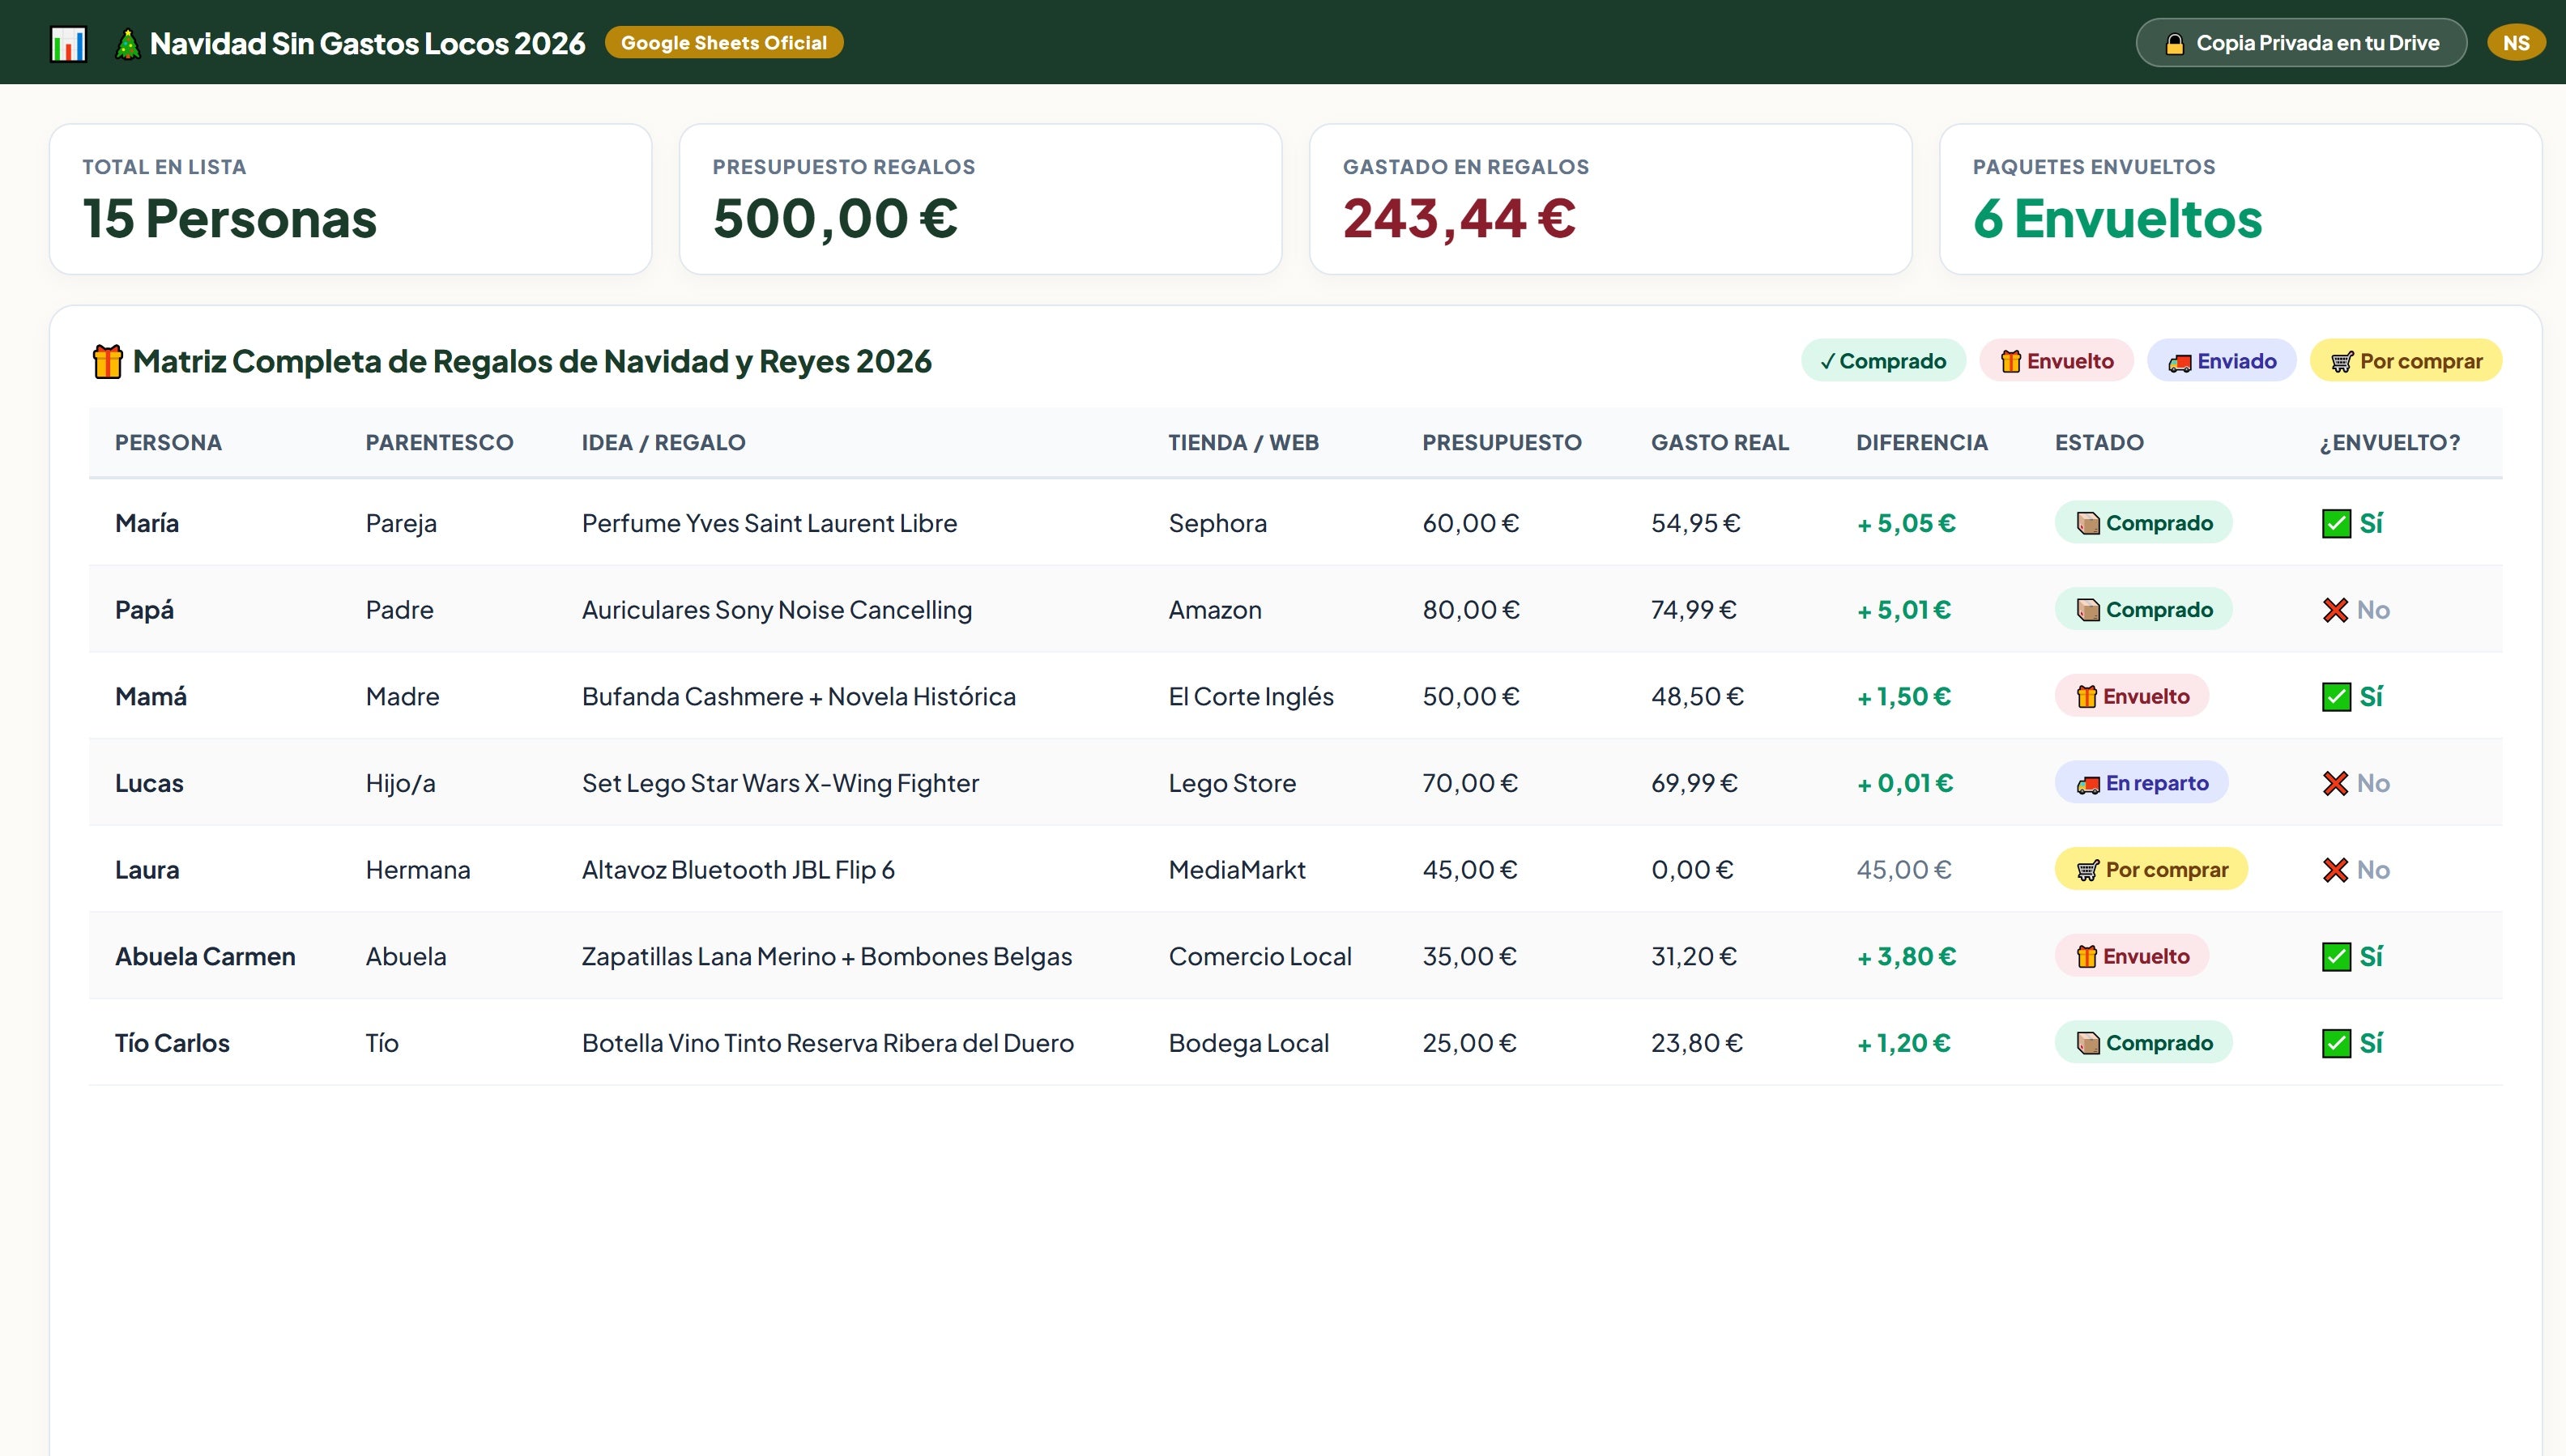Select the Abuela Carmen name cell
Viewport: 2566px width, 1456px height.
tap(205, 956)
